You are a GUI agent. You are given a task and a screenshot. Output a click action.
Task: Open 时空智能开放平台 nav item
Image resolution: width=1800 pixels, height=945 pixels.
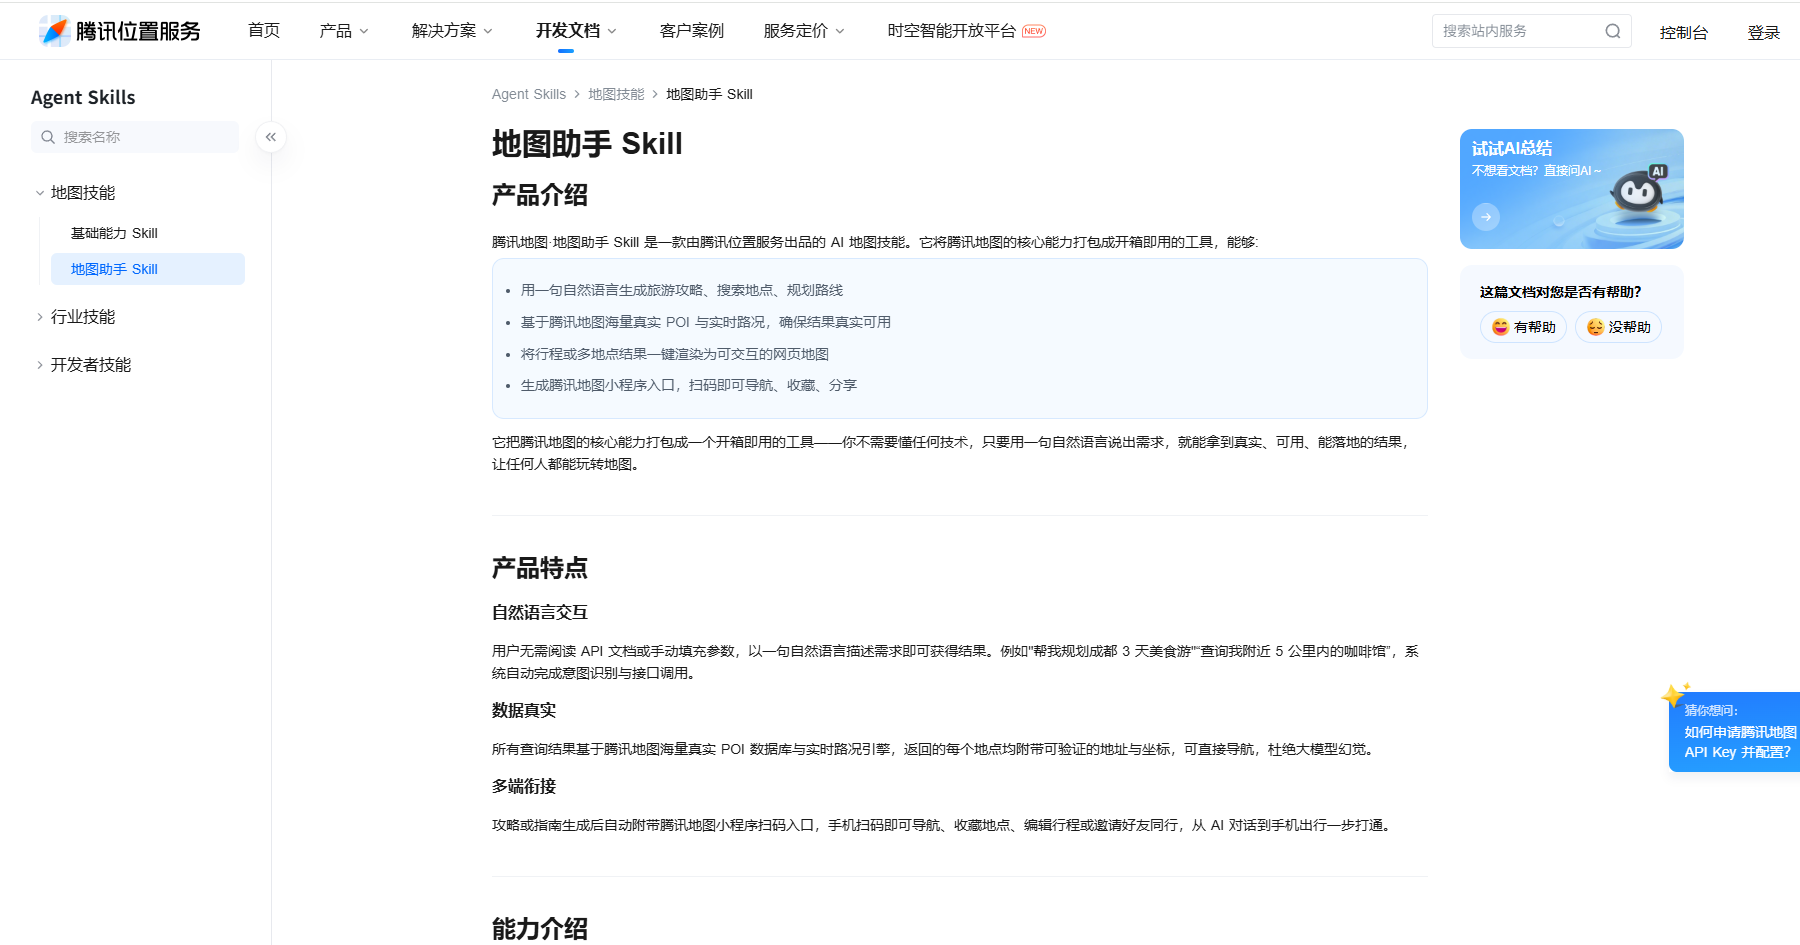tap(952, 31)
